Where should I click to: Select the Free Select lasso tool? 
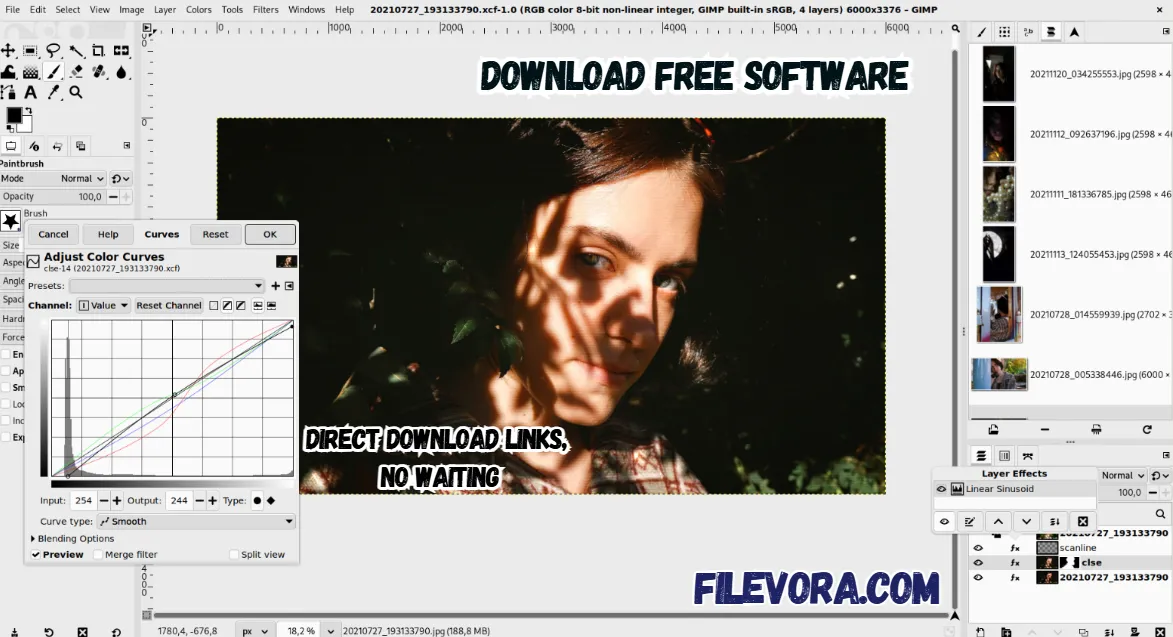[x=53, y=50]
